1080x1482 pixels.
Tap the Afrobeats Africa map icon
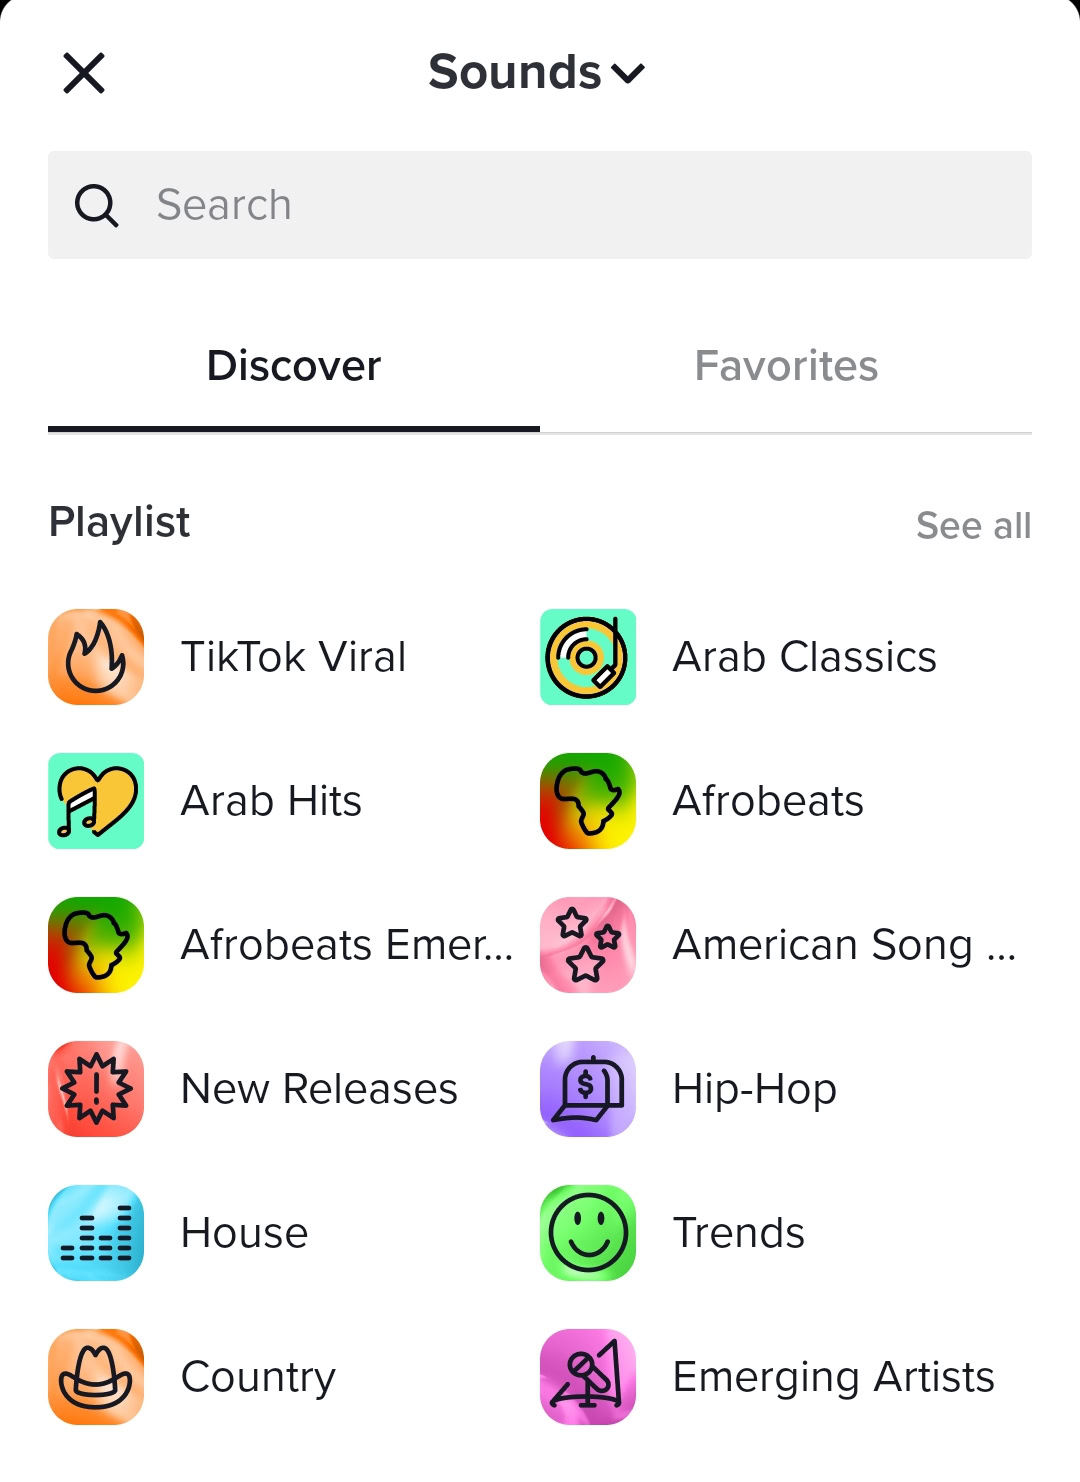pos(588,801)
